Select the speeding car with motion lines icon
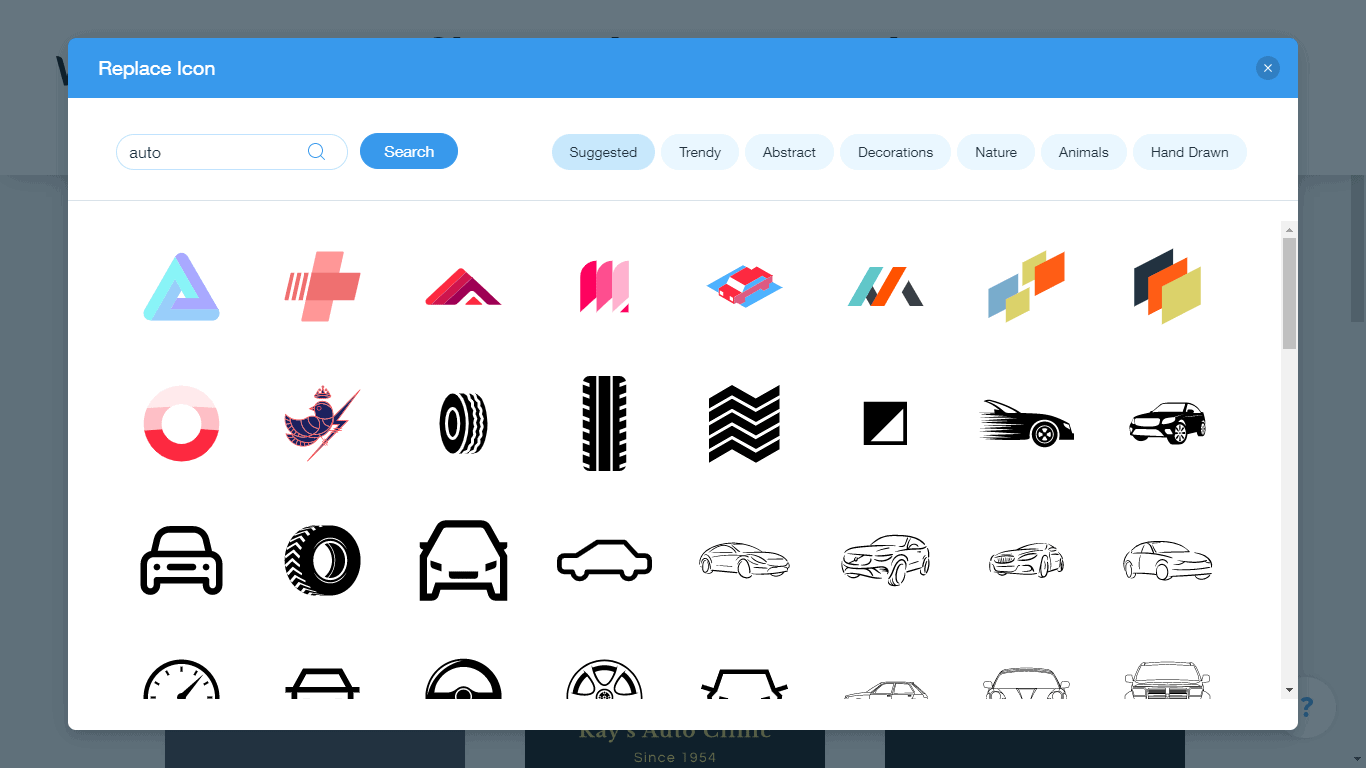 (x=1027, y=423)
